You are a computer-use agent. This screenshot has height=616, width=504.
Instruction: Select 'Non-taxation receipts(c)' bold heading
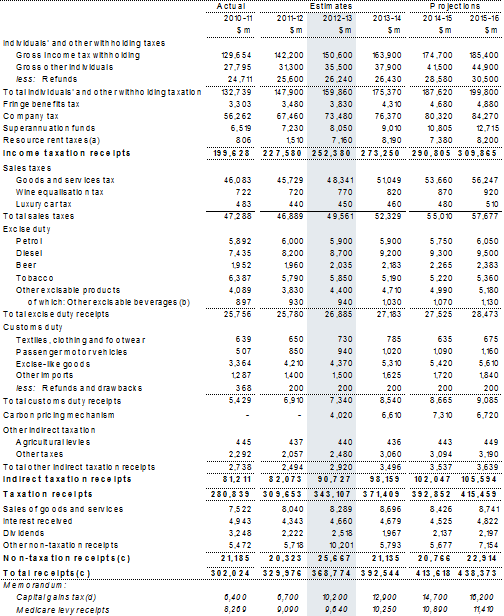pos(66,558)
